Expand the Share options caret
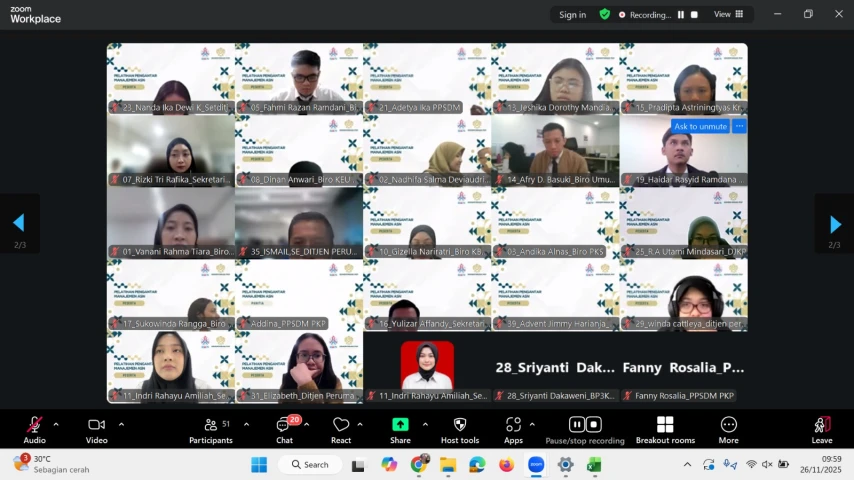The width and height of the screenshot is (854, 480). (425, 424)
